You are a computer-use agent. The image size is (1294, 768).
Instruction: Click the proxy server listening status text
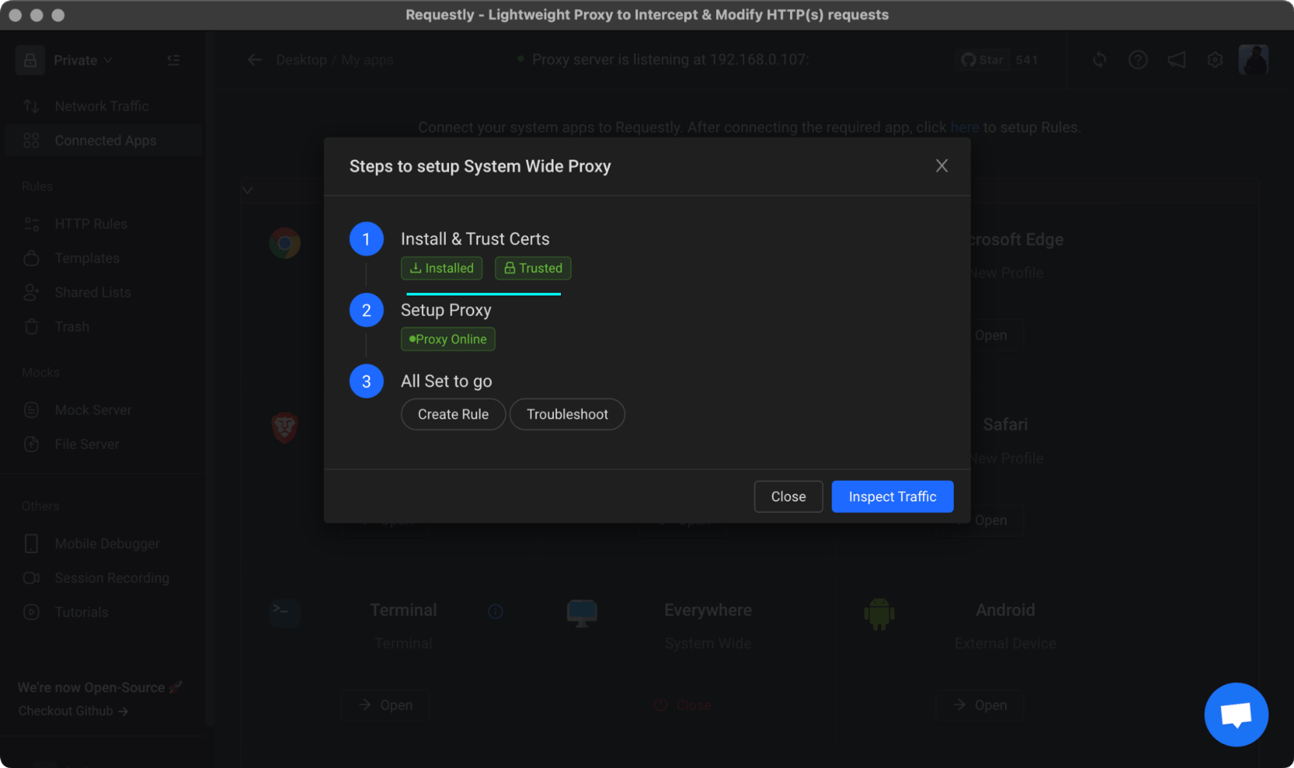(670, 60)
